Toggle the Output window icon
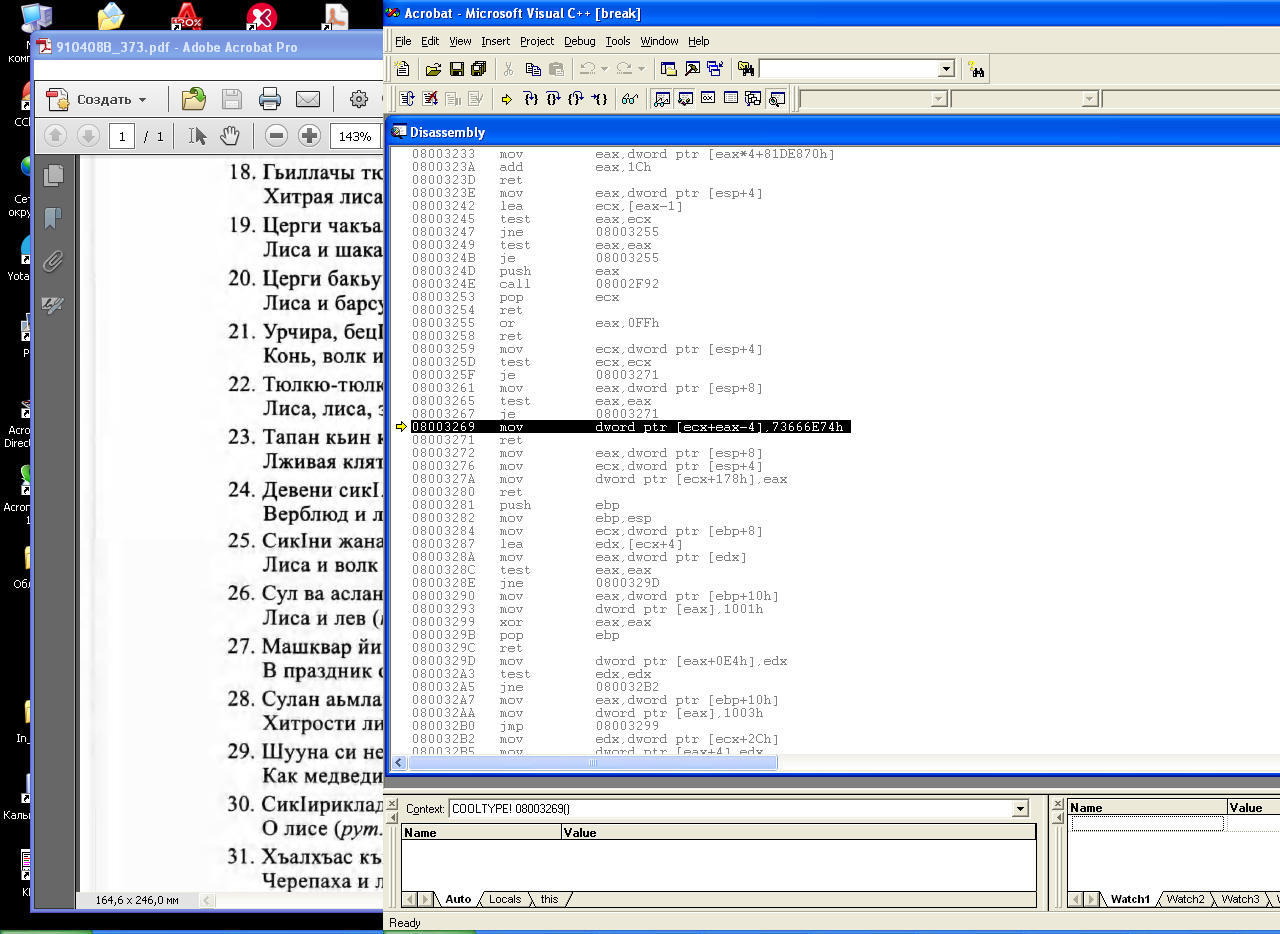 pyautogui.click(x=692, y=69)
